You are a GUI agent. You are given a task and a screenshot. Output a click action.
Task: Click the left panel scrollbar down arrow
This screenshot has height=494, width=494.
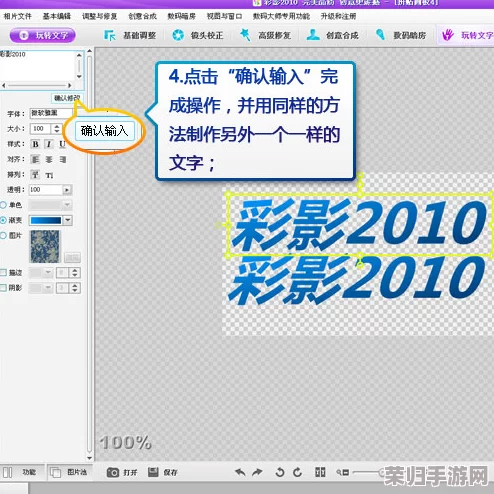[89, 458]
